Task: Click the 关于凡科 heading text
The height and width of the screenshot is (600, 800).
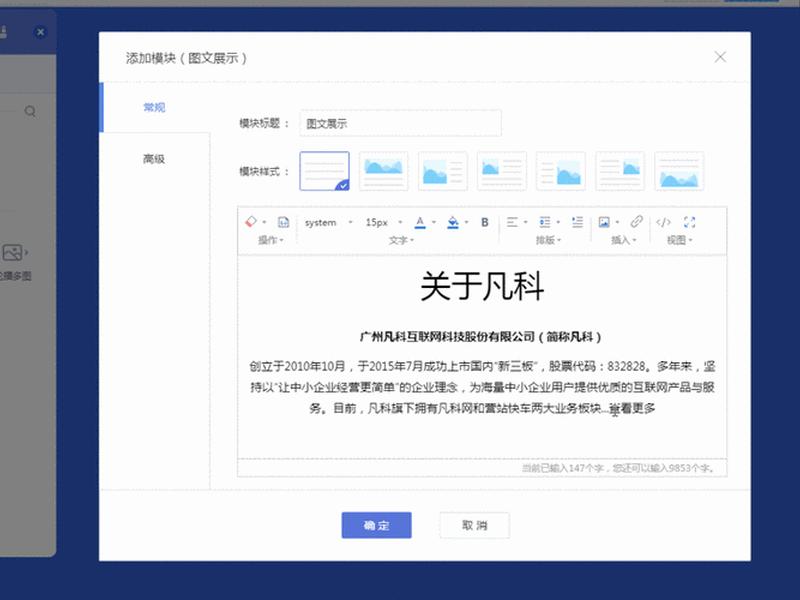Action: click(482, 286)
